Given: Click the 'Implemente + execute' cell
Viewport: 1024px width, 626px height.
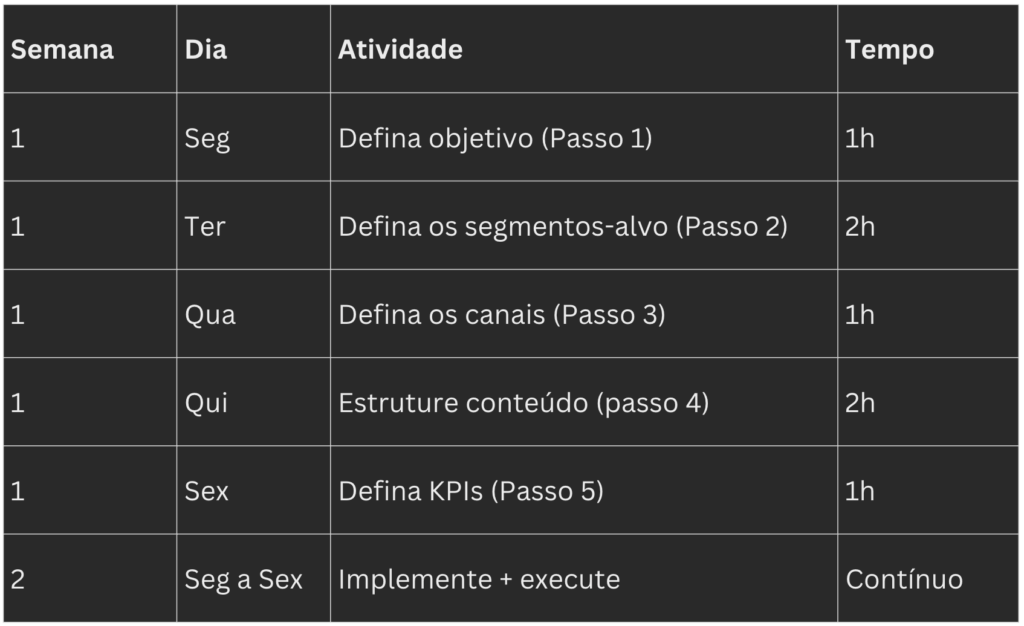Looking at the screenshot, I should coord(479,579).
